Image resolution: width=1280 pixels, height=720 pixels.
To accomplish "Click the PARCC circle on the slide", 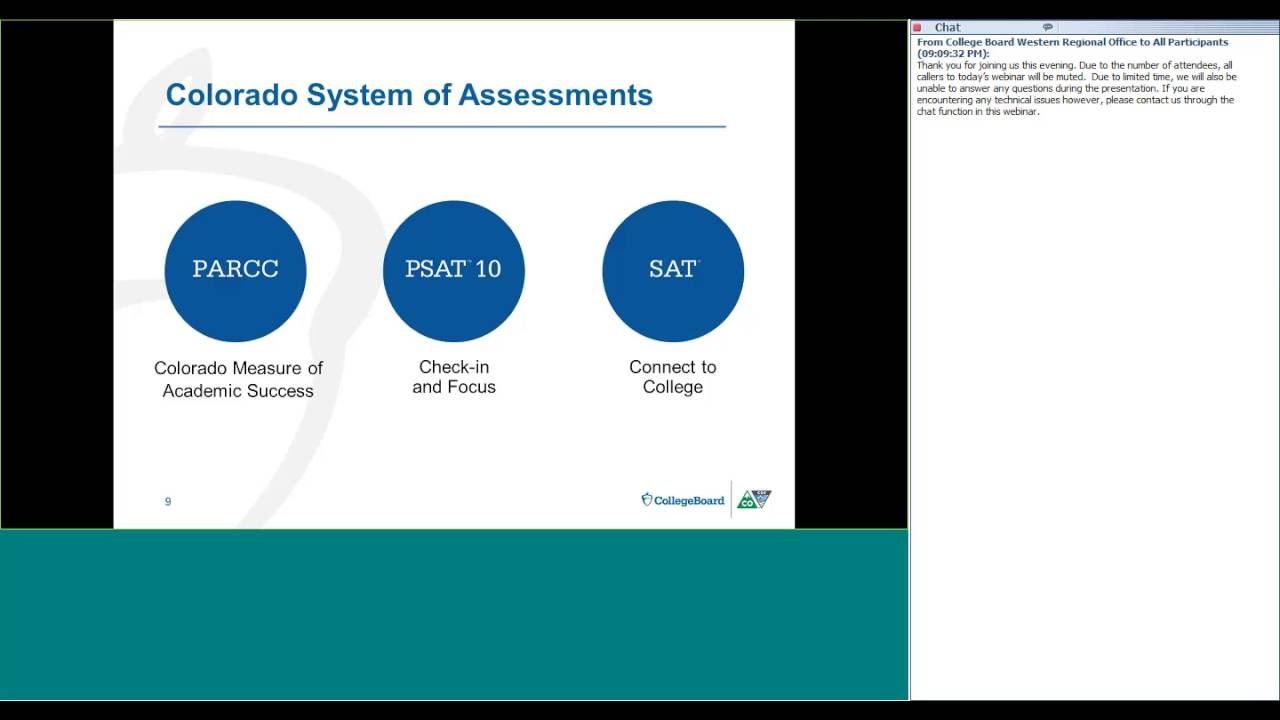I will click(x=235, y=271).
